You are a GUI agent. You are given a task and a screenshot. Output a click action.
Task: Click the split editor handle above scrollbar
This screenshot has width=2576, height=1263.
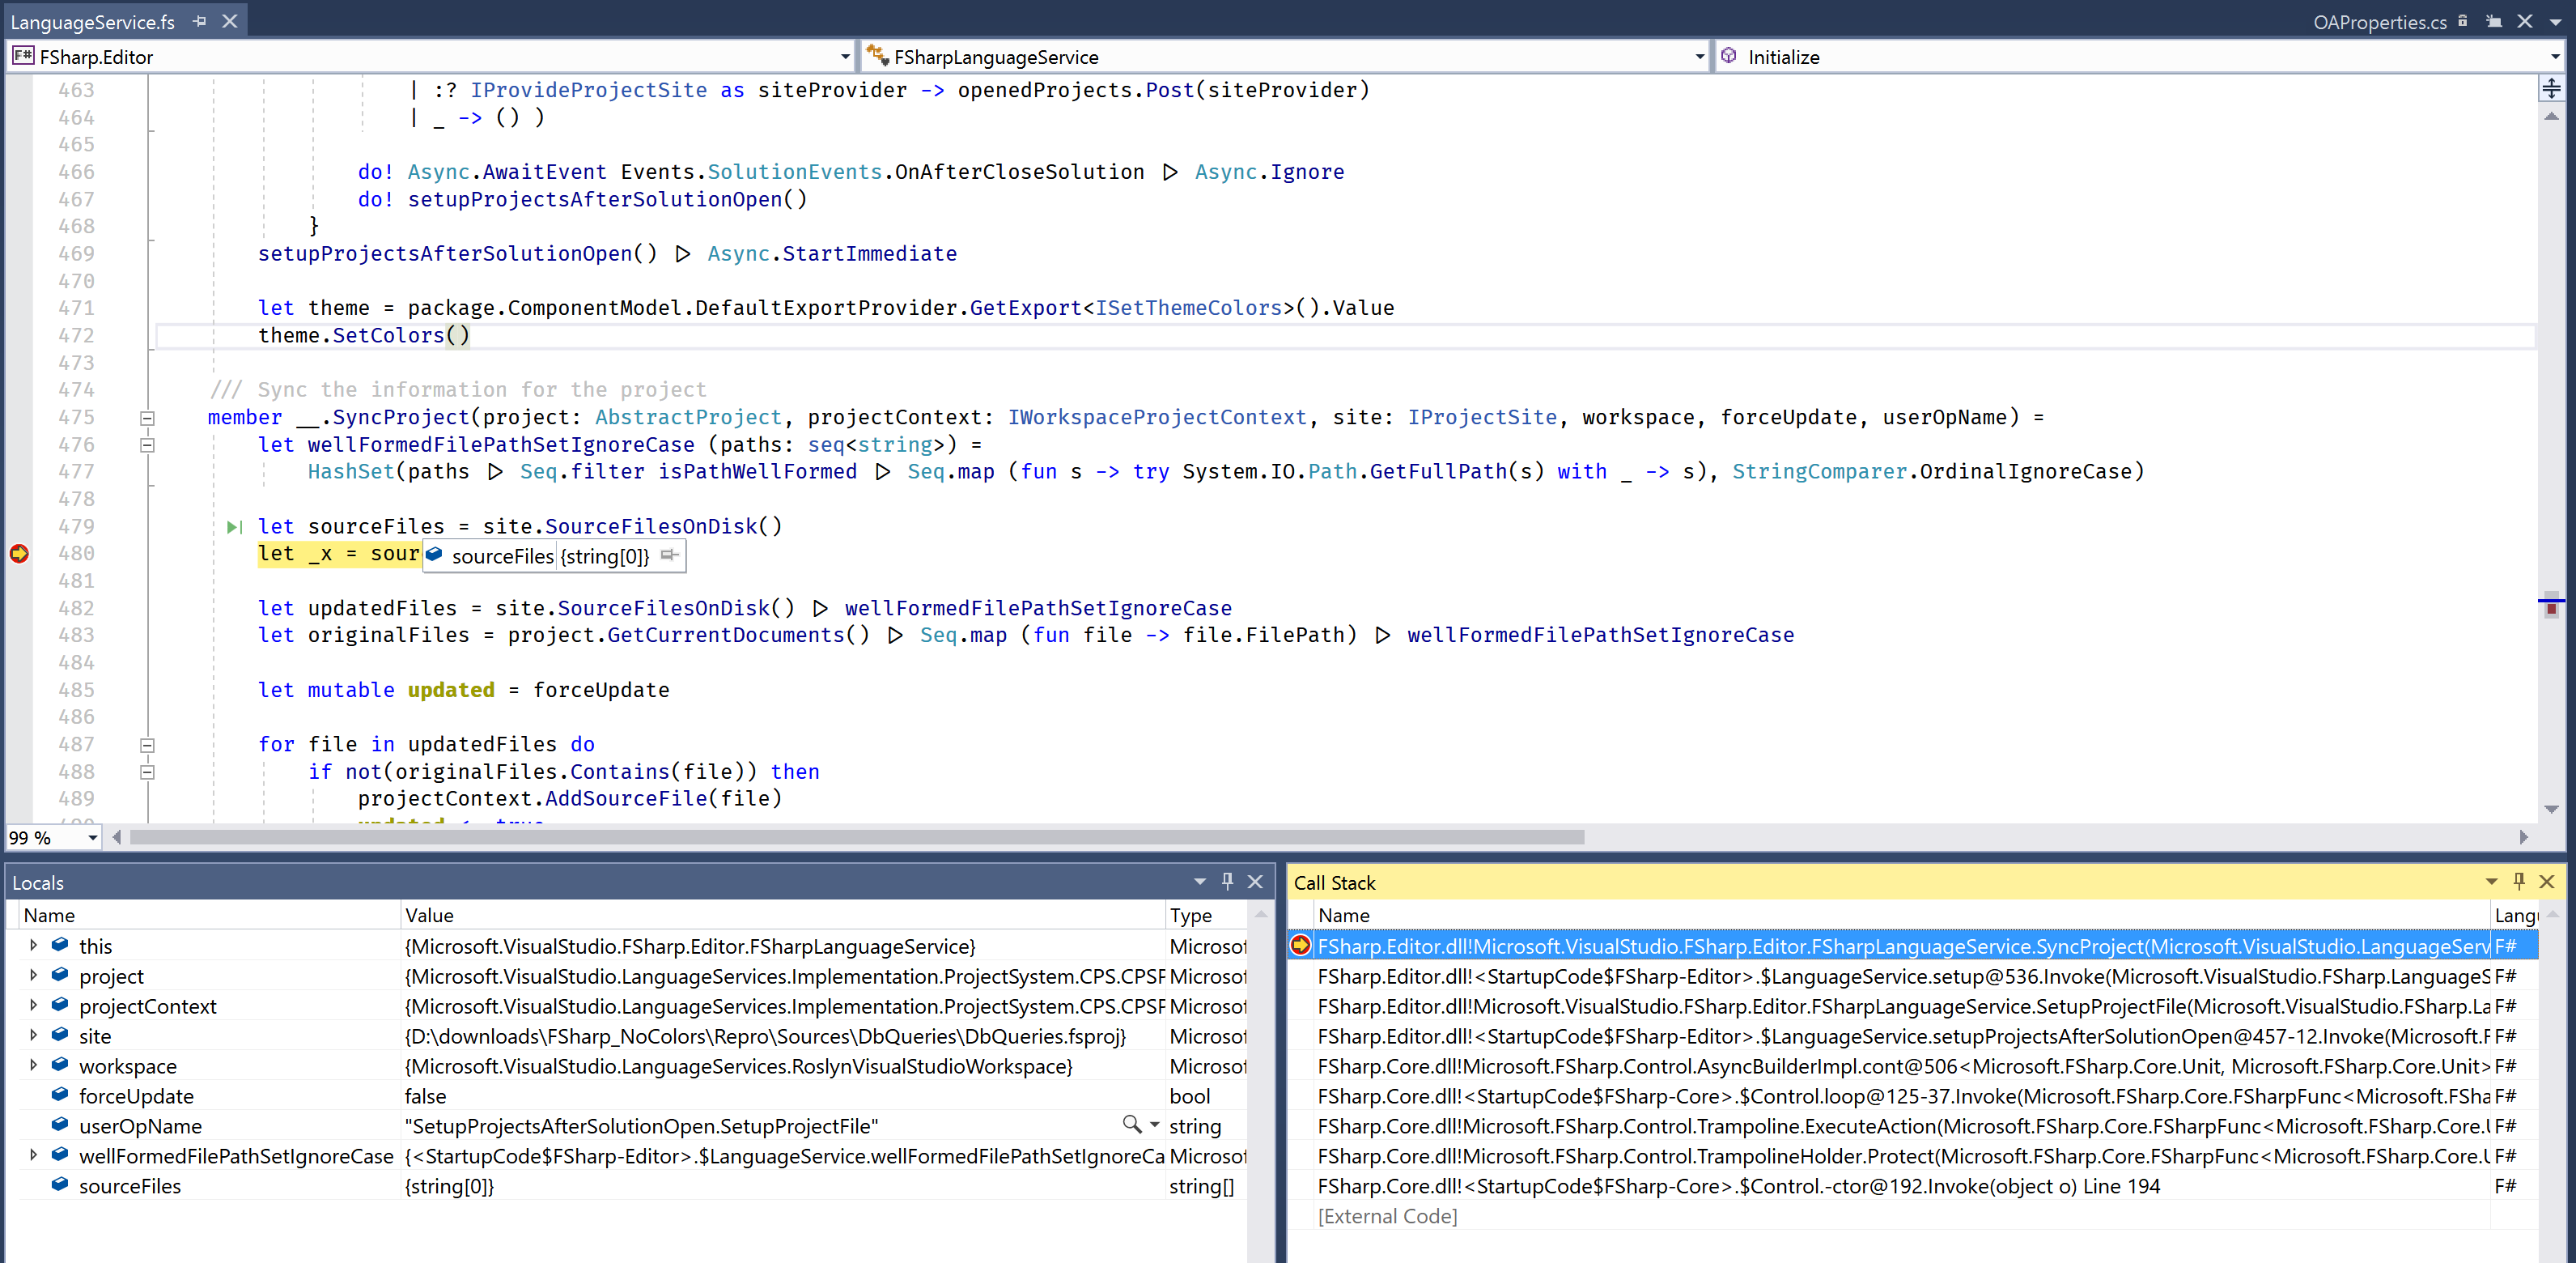(2551, 89)
